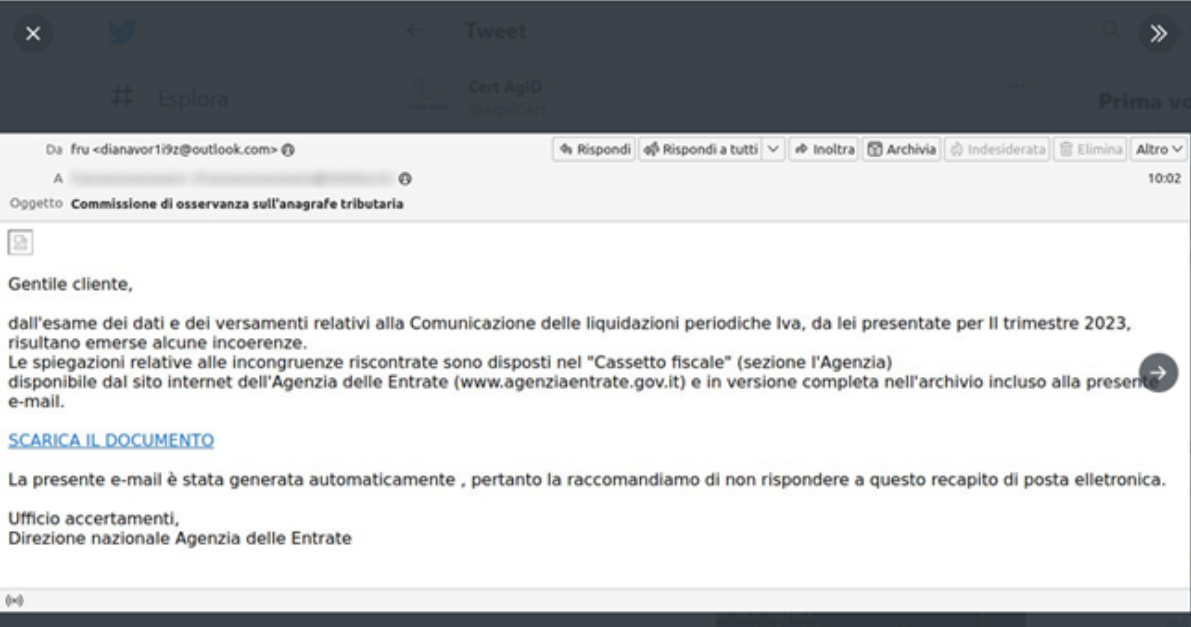
Task: Select the Esplora menu label
Action: tap(193, 99)
